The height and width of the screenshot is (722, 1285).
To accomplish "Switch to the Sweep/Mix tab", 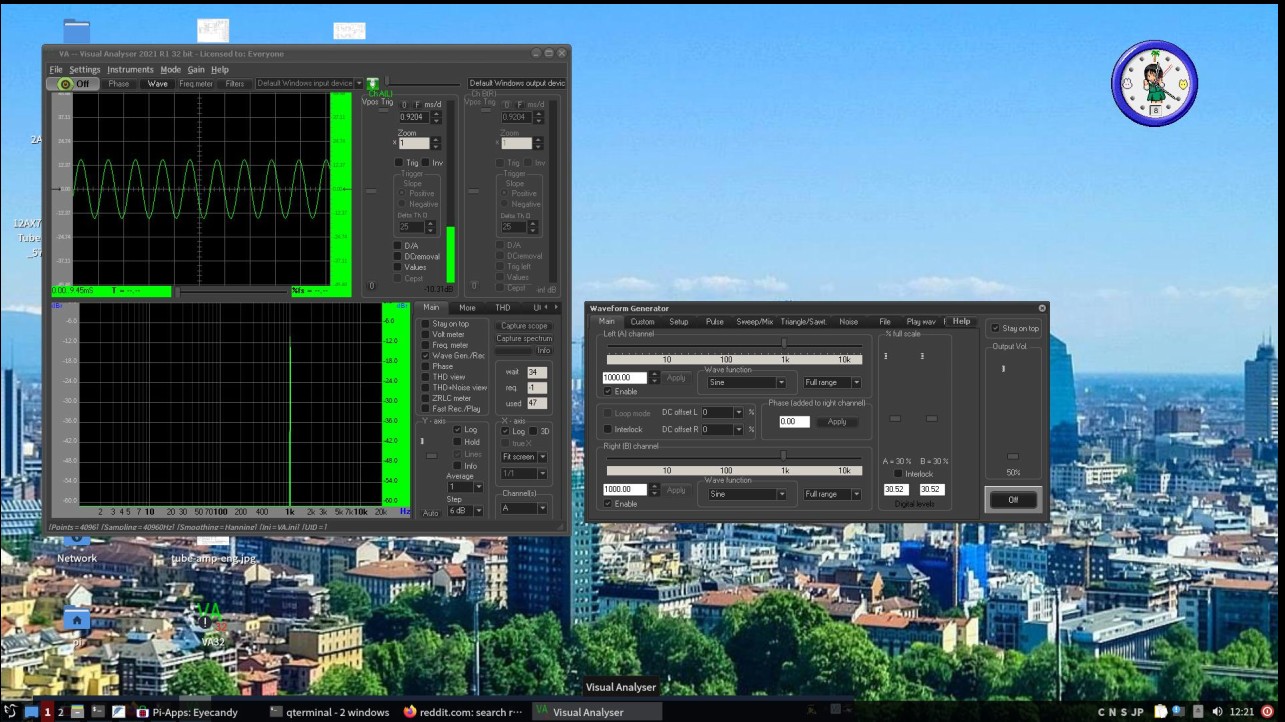I will point(754,322).
